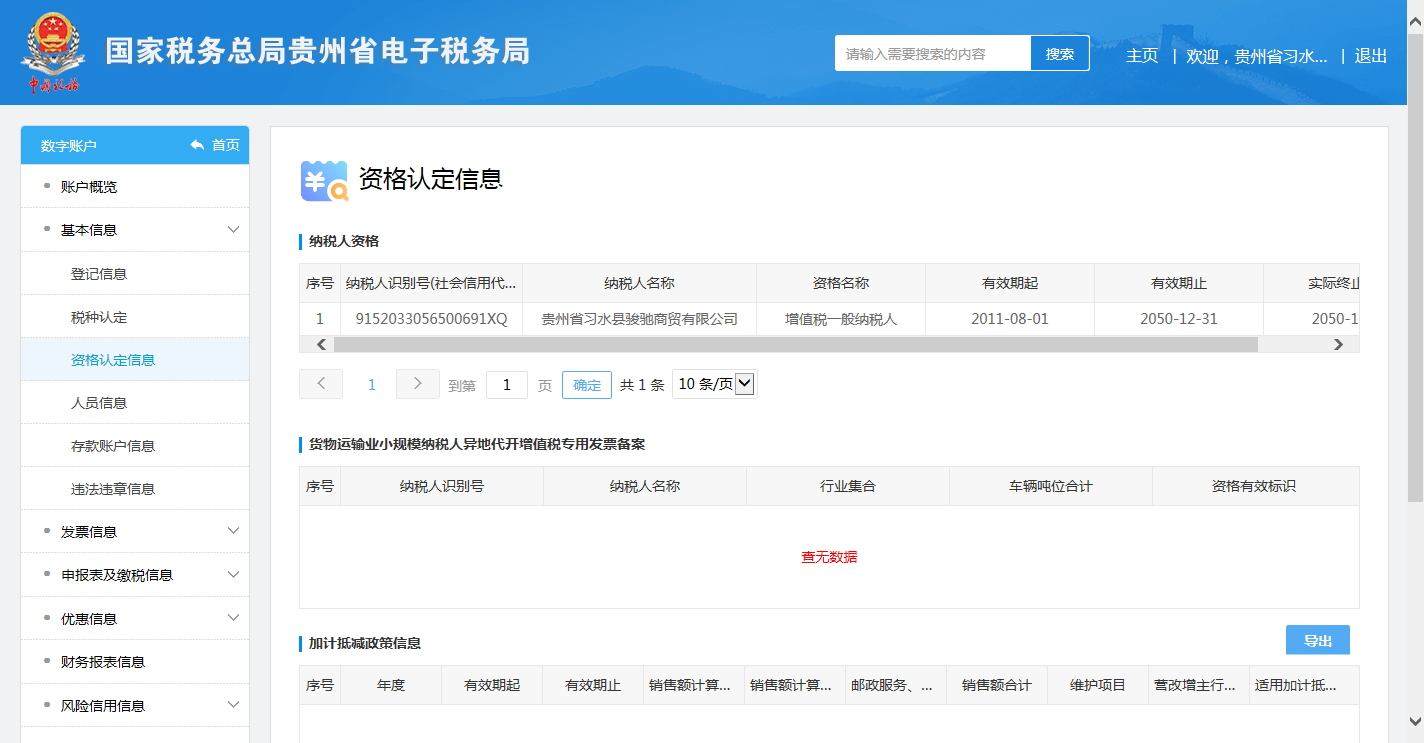Image resolution: width=1424 pixels, height=743 pixels.
Task: Click the 首页 back arrow icon
Action: [197, 146]
